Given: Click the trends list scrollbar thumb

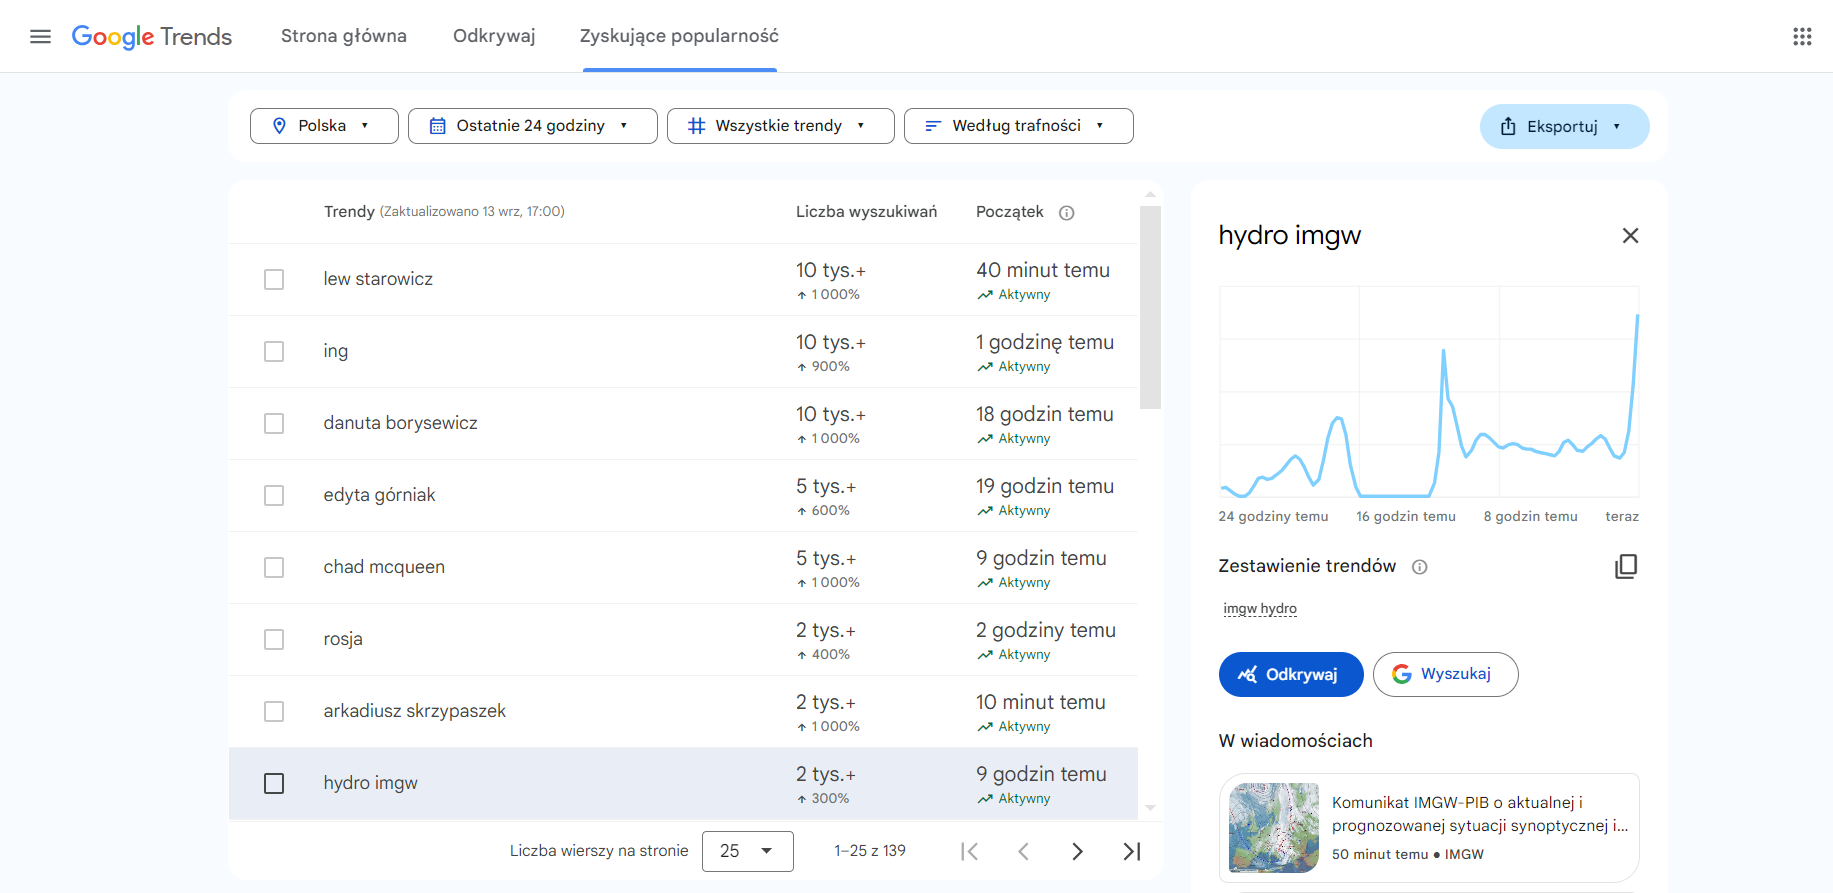Looking at the screenshot, I should (1150, 307).
